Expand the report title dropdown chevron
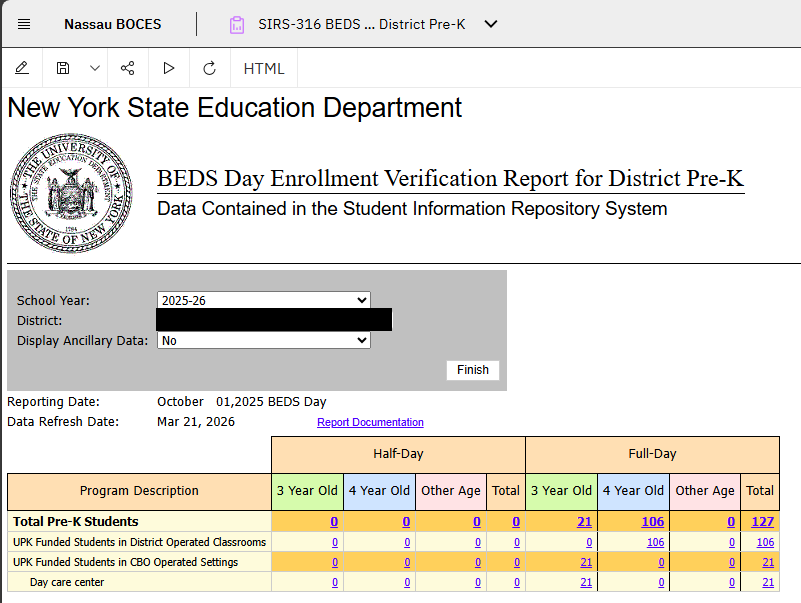 491,24
